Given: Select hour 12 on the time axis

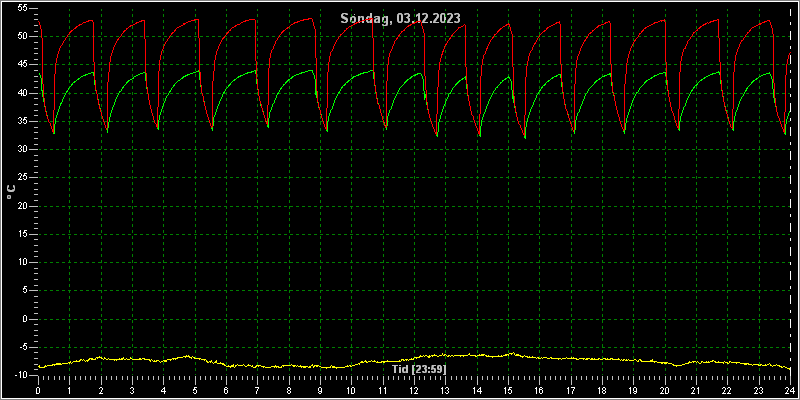Looking at the screenshot, I should pos(414,390).
